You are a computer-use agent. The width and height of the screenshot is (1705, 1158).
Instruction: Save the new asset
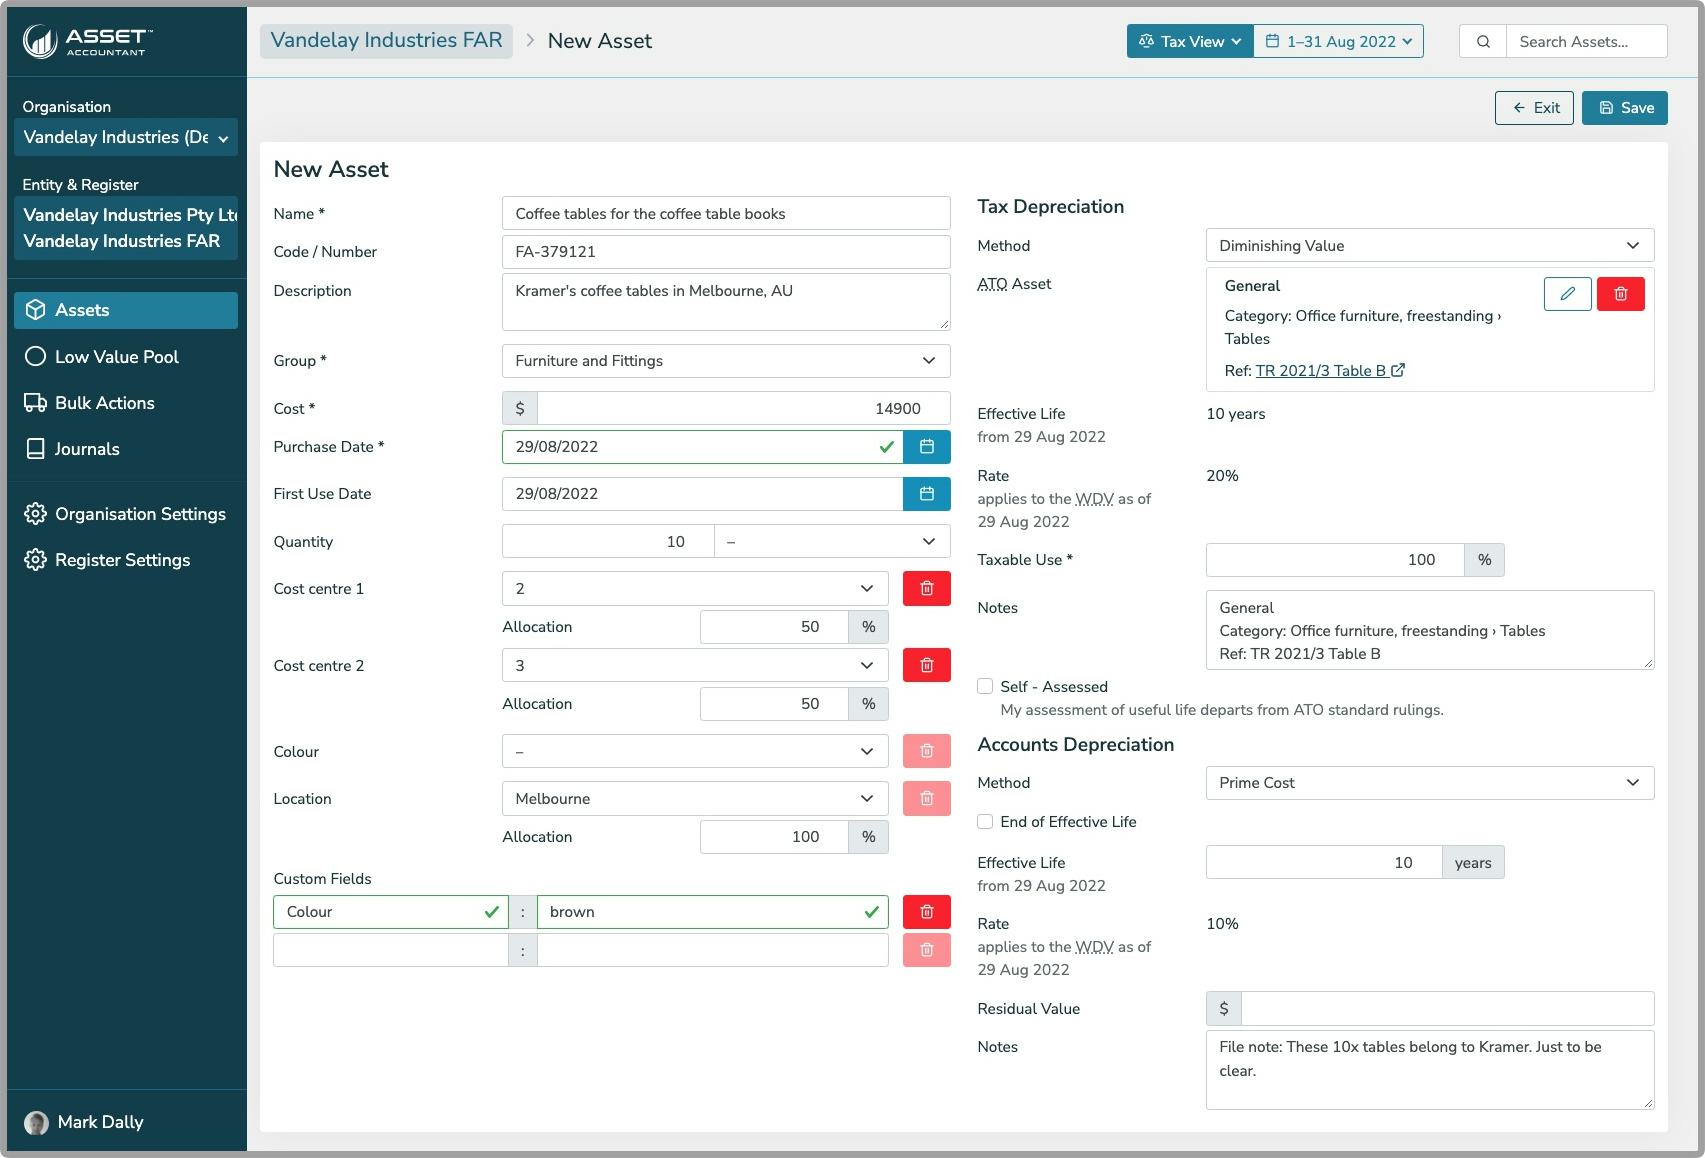point(1624,107)
